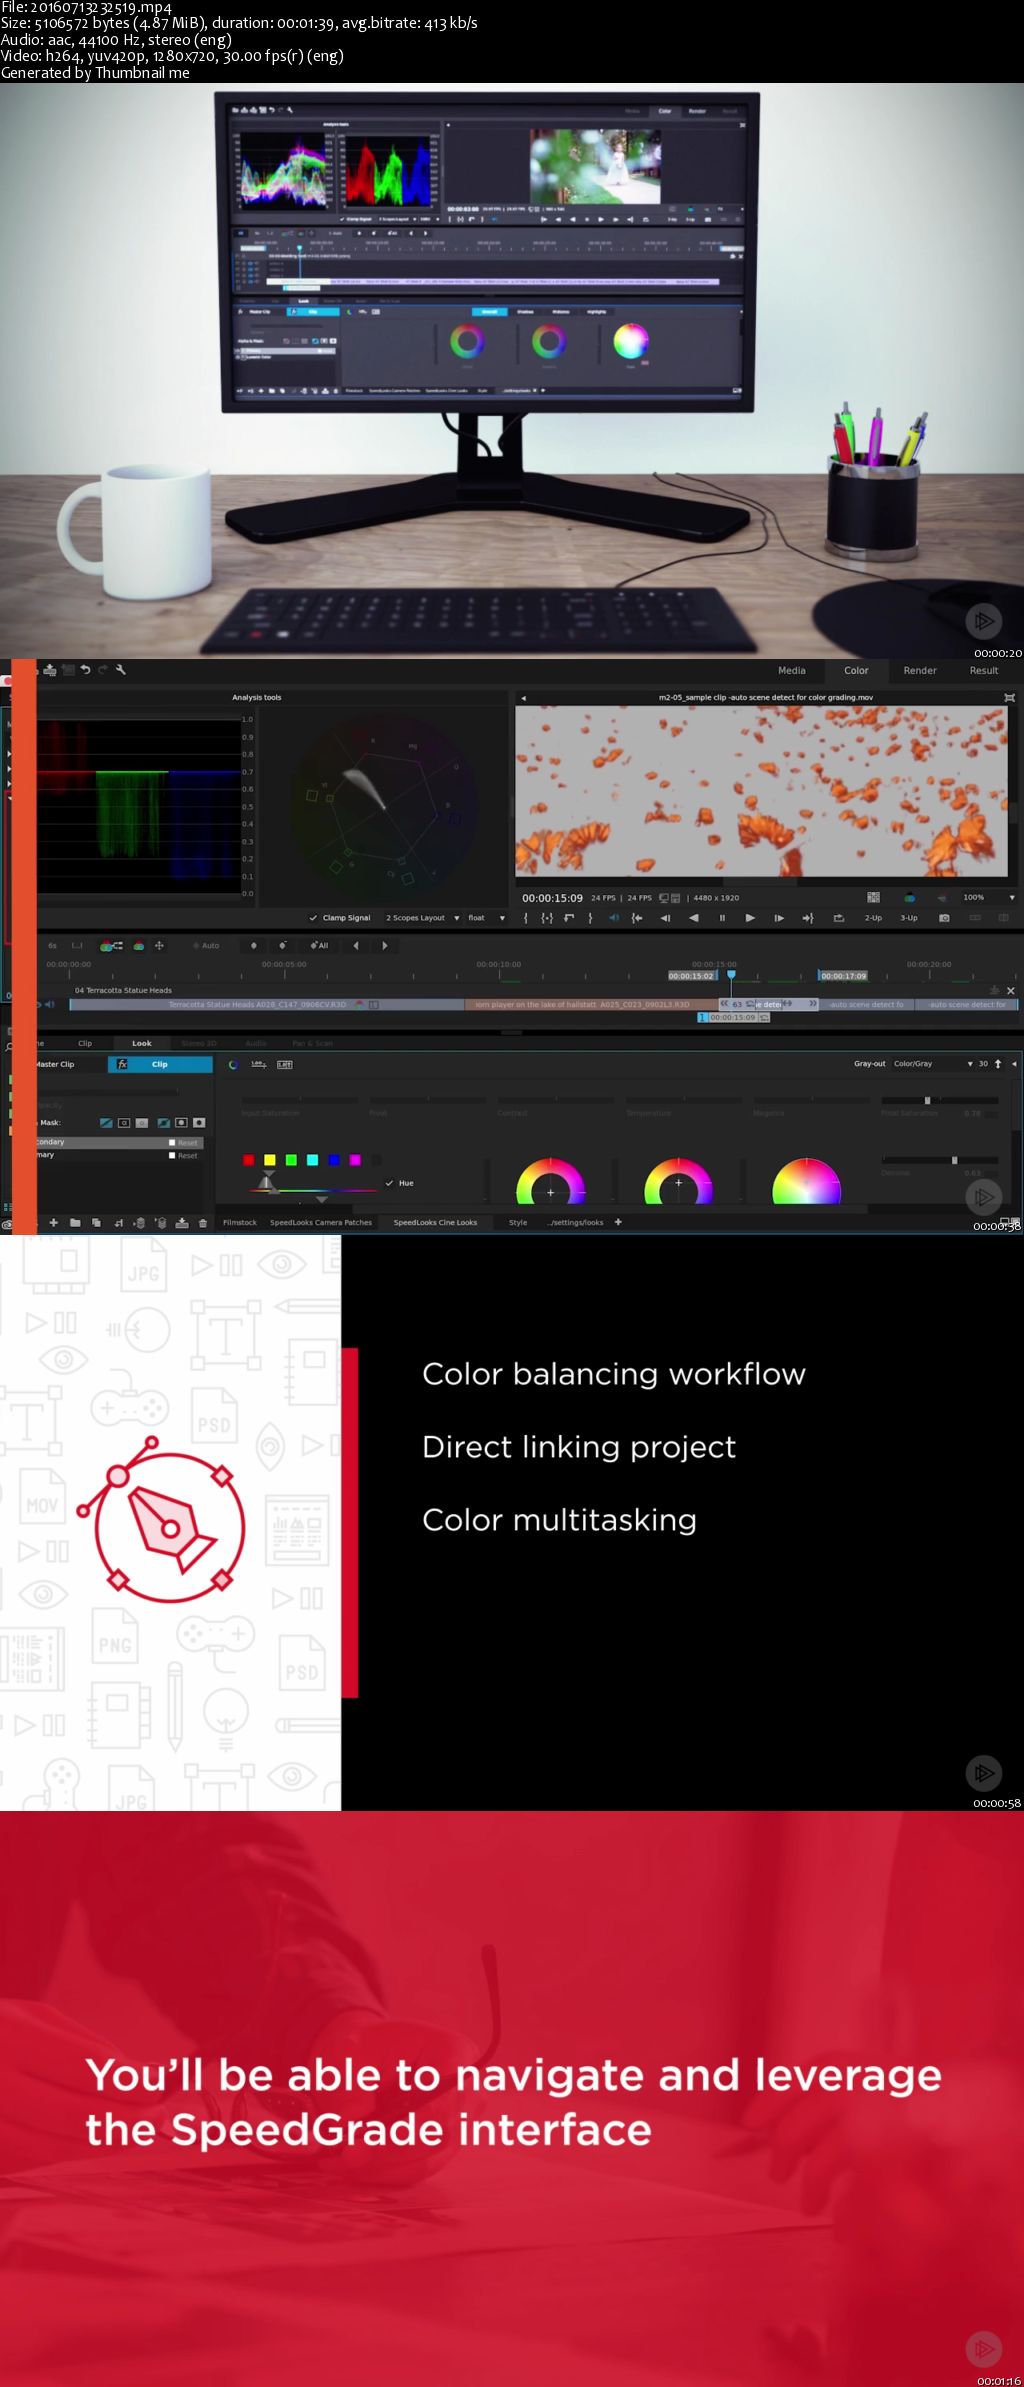
Task: Toggle the Clamp Signal checkbox
Action: (314, 918)
